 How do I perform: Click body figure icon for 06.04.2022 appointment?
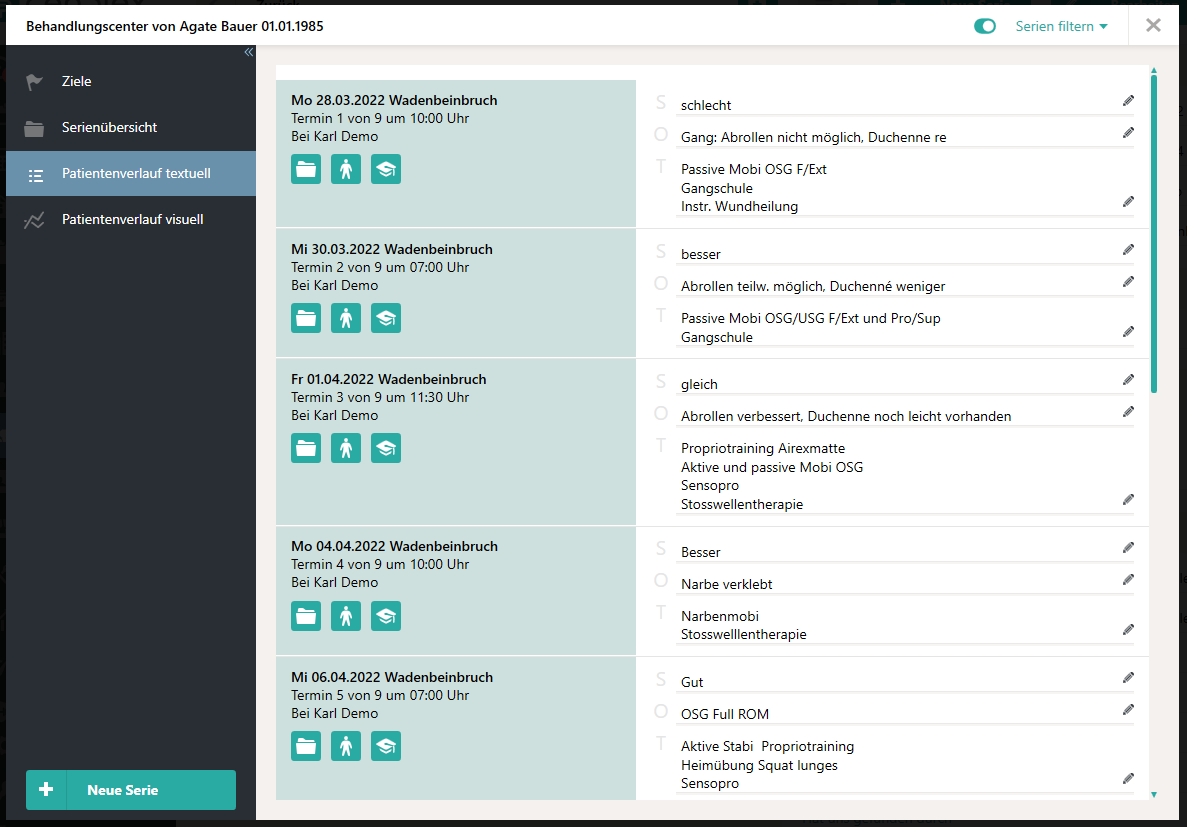(346, 746)
